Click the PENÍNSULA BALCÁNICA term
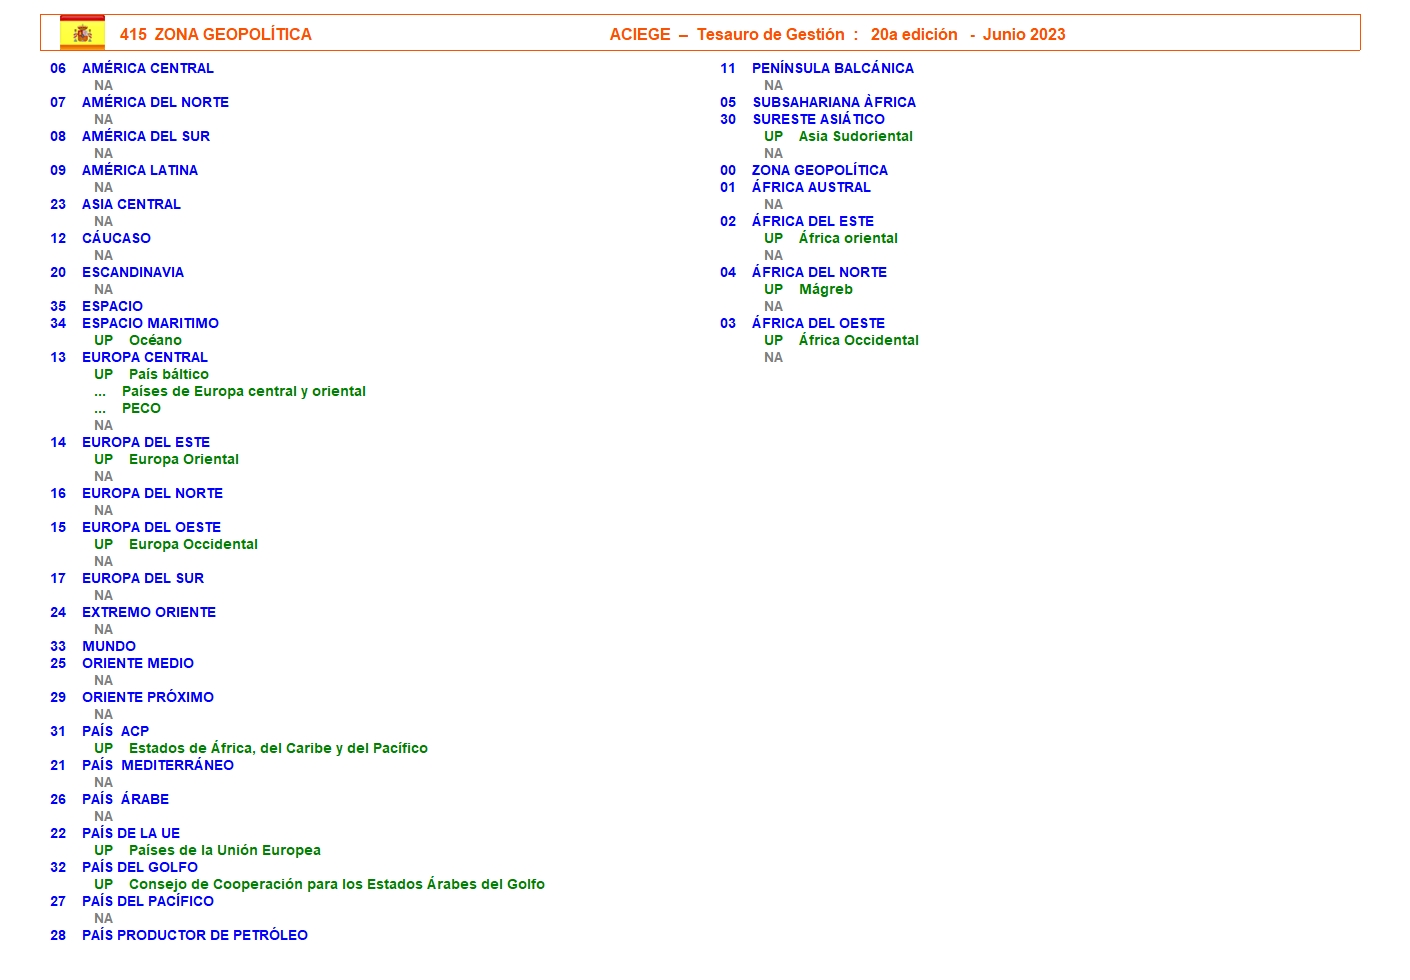 832,68
